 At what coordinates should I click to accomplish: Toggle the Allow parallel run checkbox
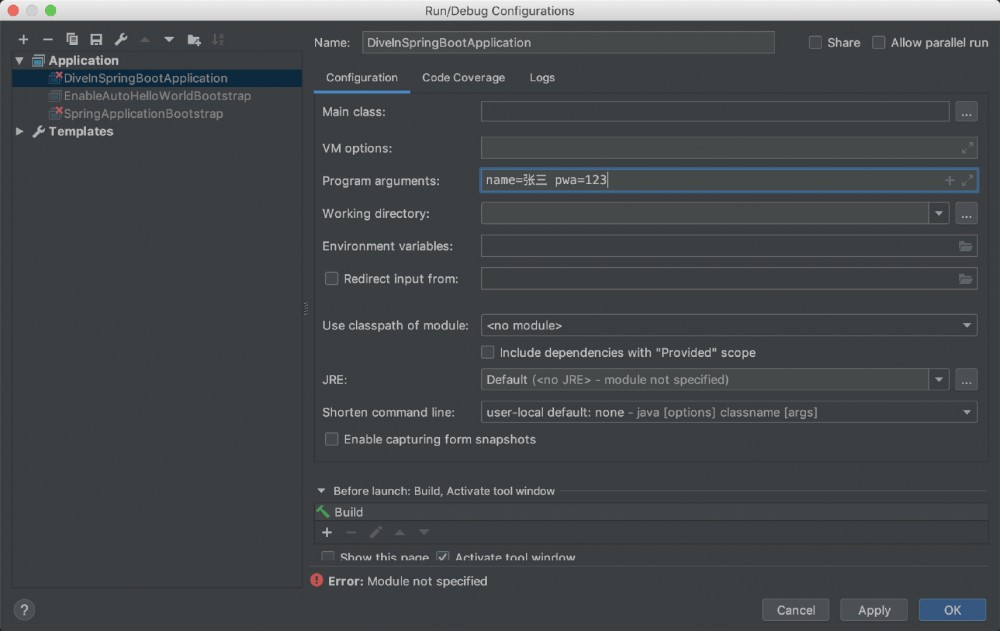(x=879, y=43)
